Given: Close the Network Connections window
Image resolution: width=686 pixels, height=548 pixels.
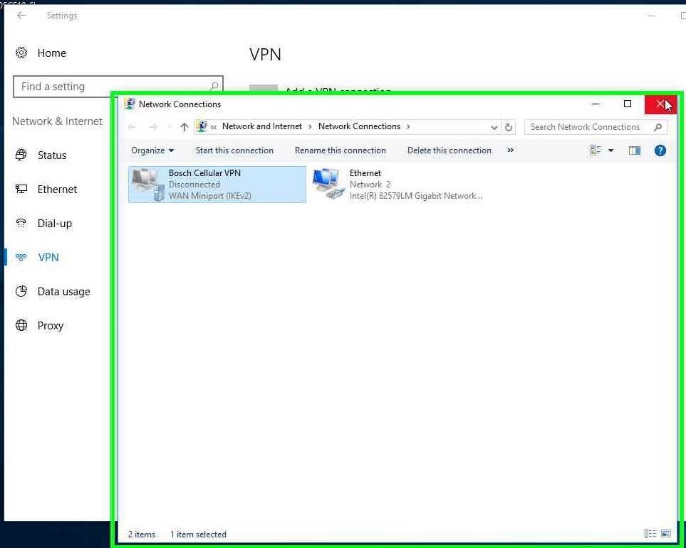Looking at the screenshot, I should click(x=661, y=104).
